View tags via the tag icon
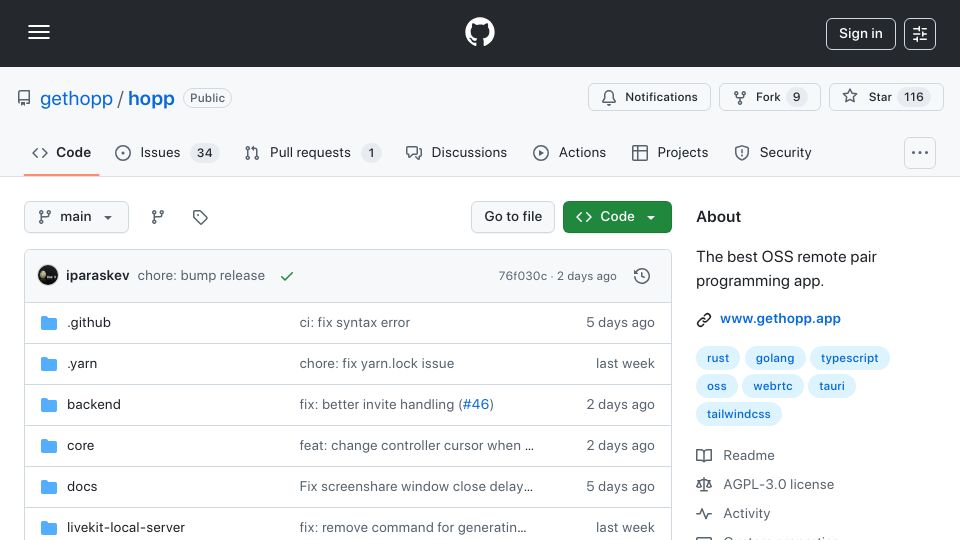Viewport: 960px width, 540px height. pos(200,217)
